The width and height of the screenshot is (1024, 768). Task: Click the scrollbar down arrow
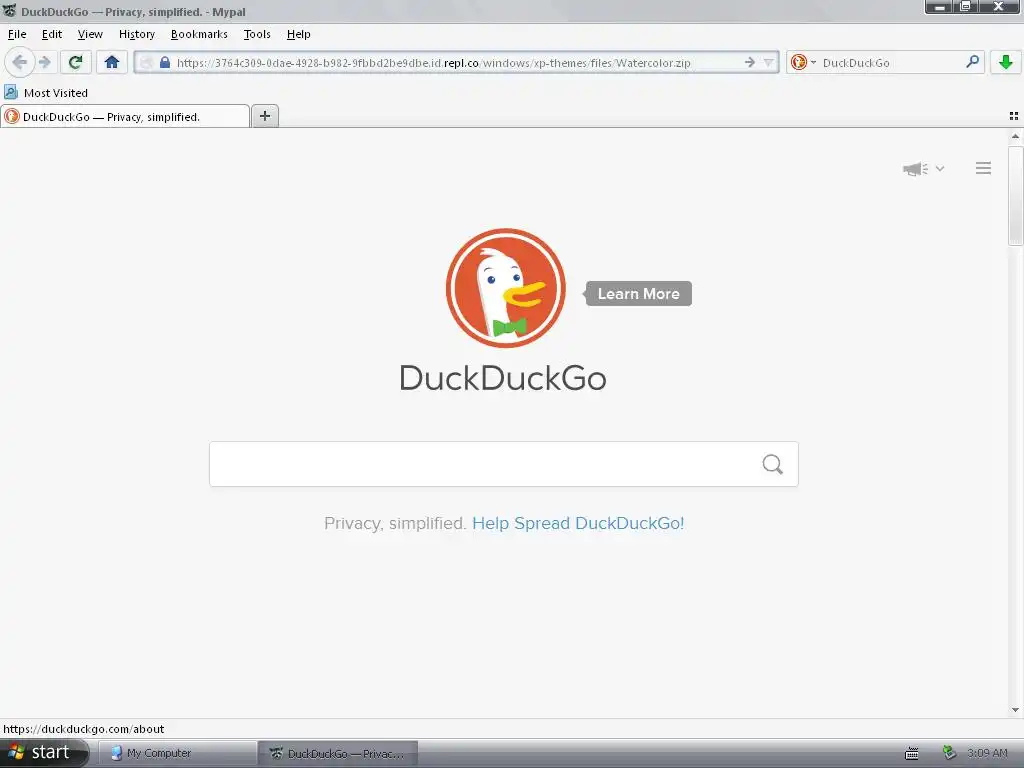tap(1015, 710)
